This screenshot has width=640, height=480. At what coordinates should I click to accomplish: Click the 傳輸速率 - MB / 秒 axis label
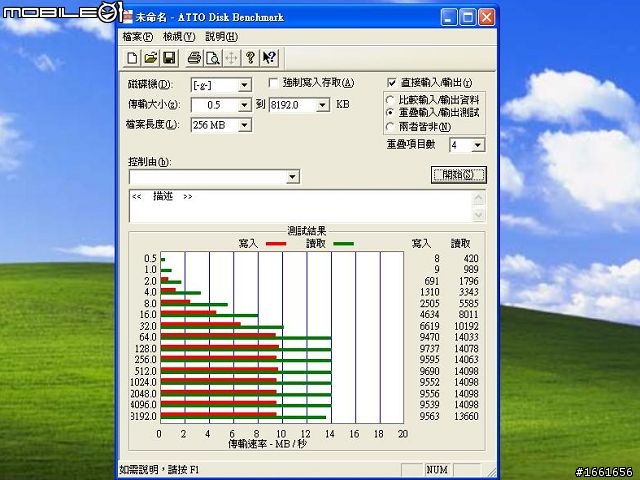point(267,444)
